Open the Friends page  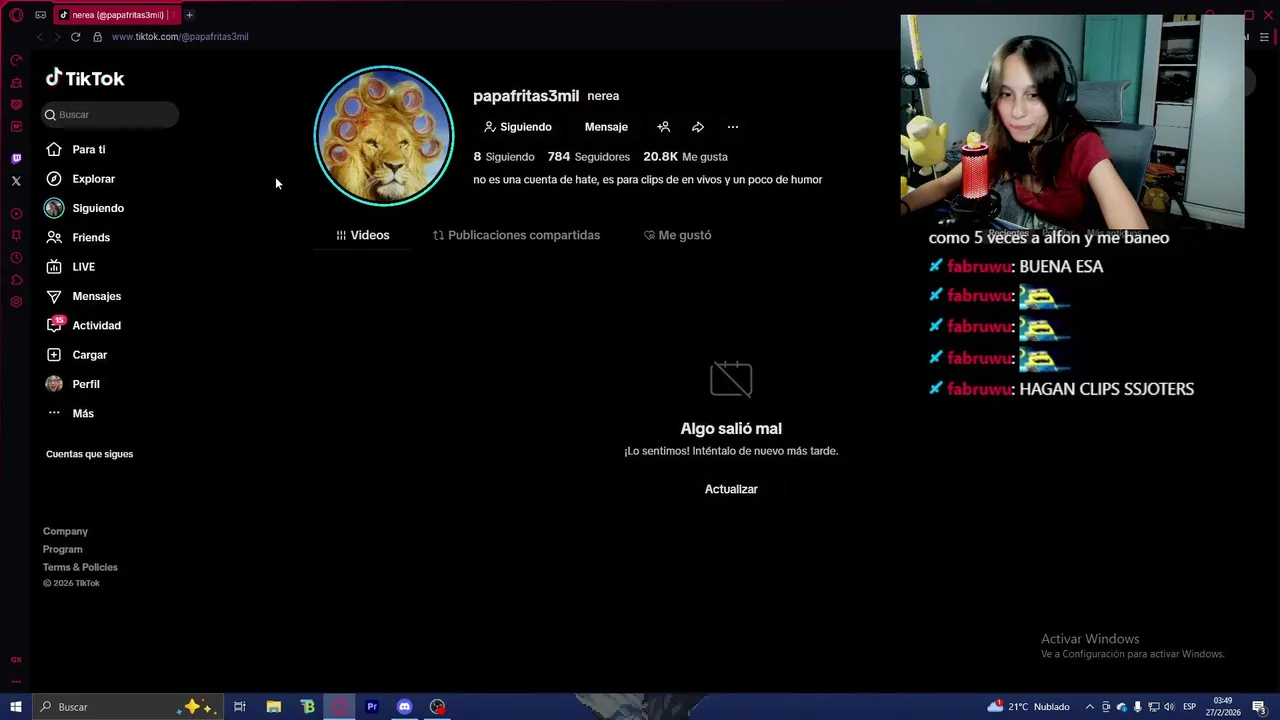click(x=77, y=237)
